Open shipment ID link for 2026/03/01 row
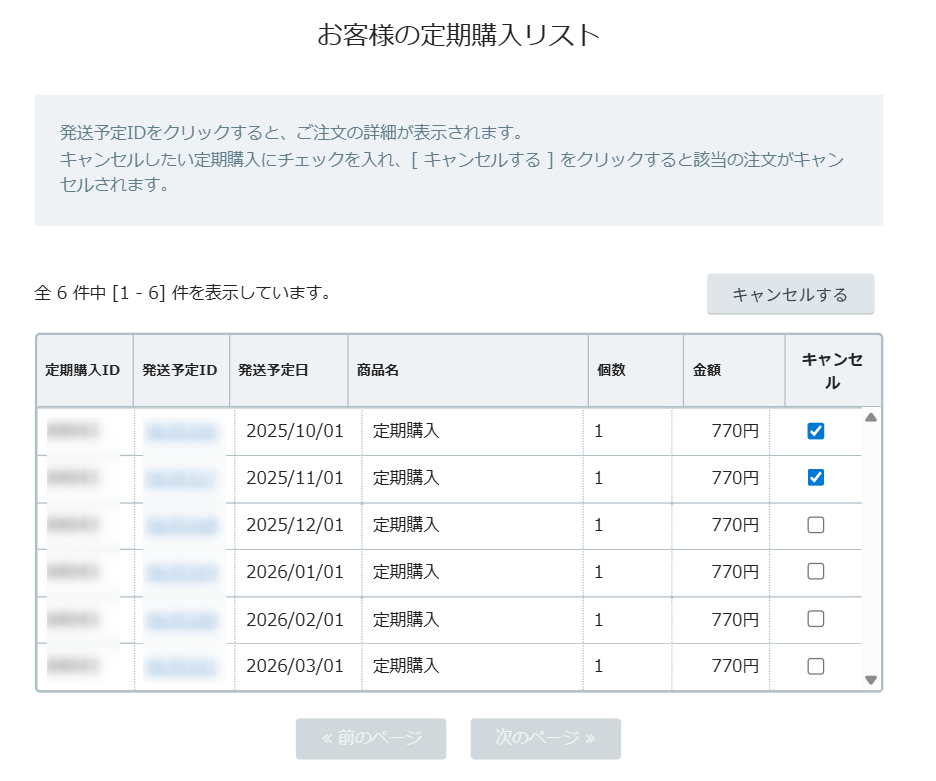936x781 pixels. click(181, 666)
